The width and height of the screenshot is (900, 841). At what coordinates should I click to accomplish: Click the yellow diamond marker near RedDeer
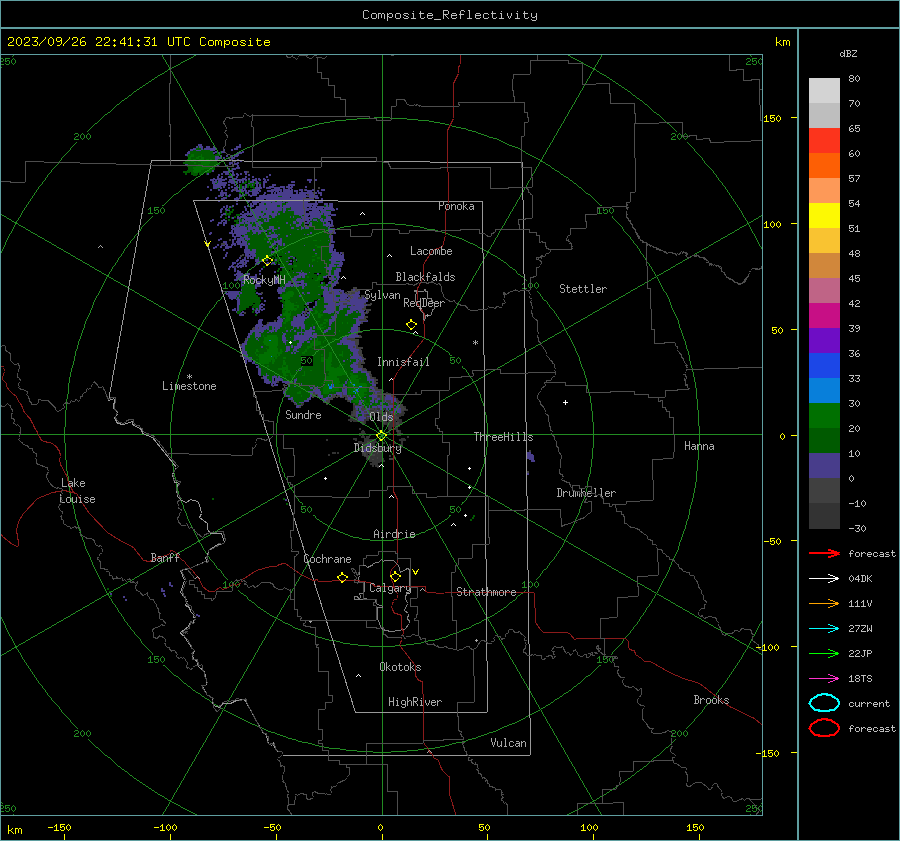pos(412,325)
